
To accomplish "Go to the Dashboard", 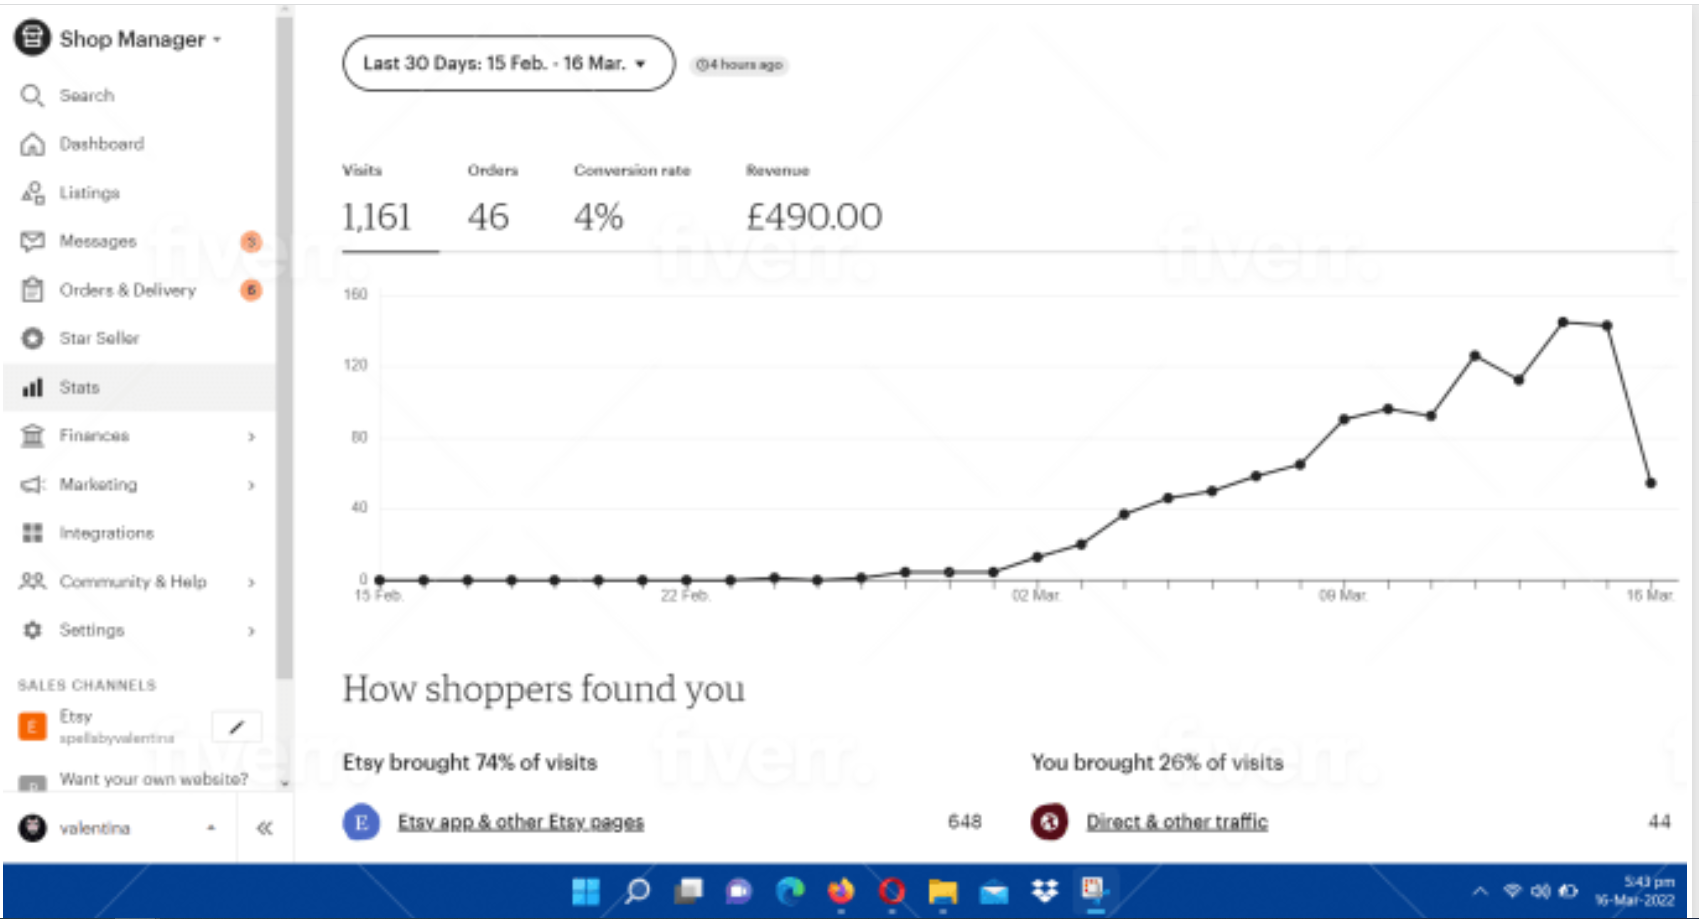I will pos(102,143).
